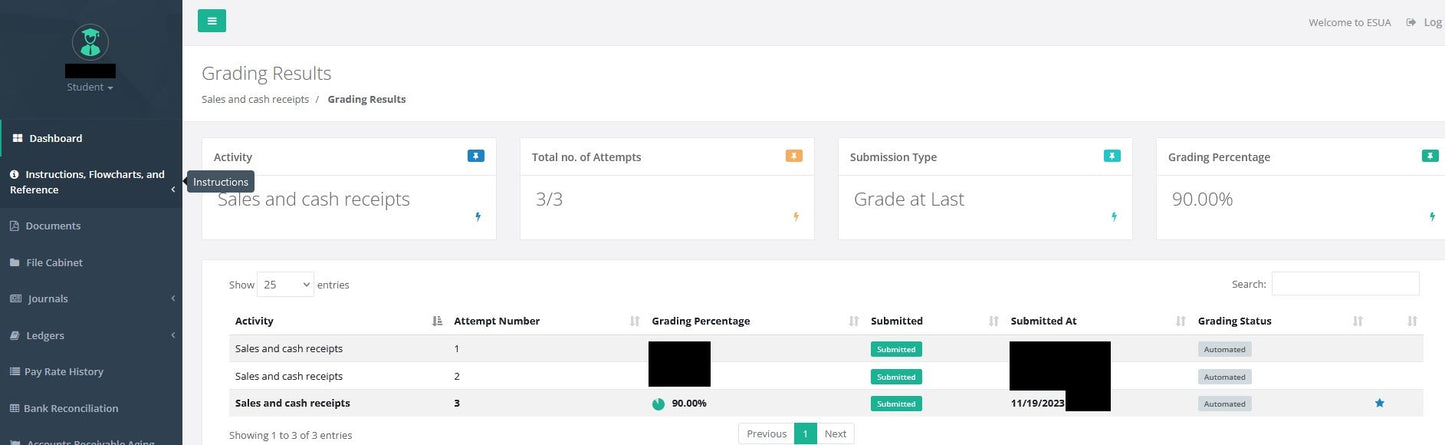Viewport: 1445px width, 445px height.
Task: Click the Journals sidebar icon
Action: pos(16,298)
